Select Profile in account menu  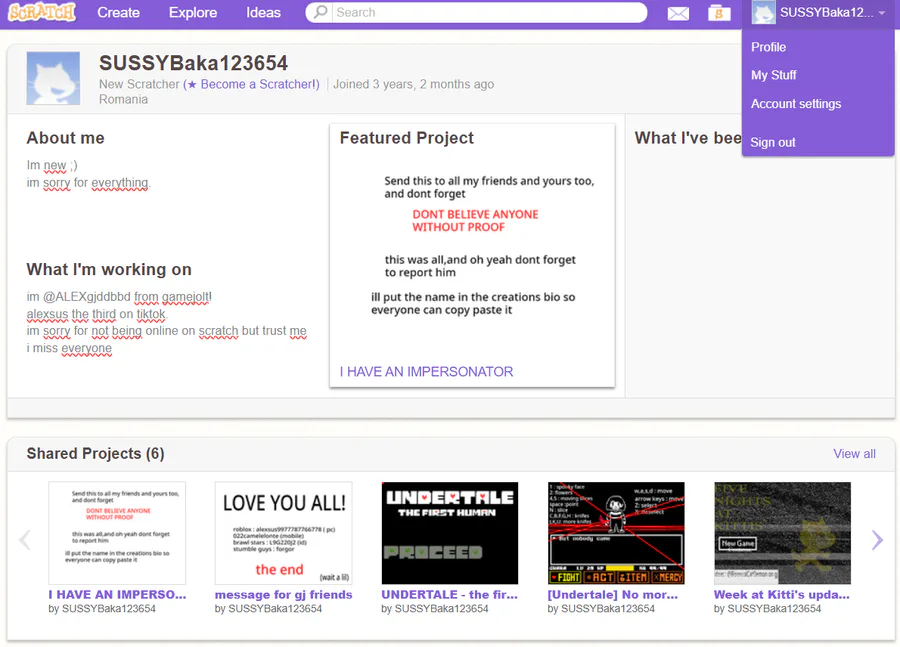pos(769,47)
